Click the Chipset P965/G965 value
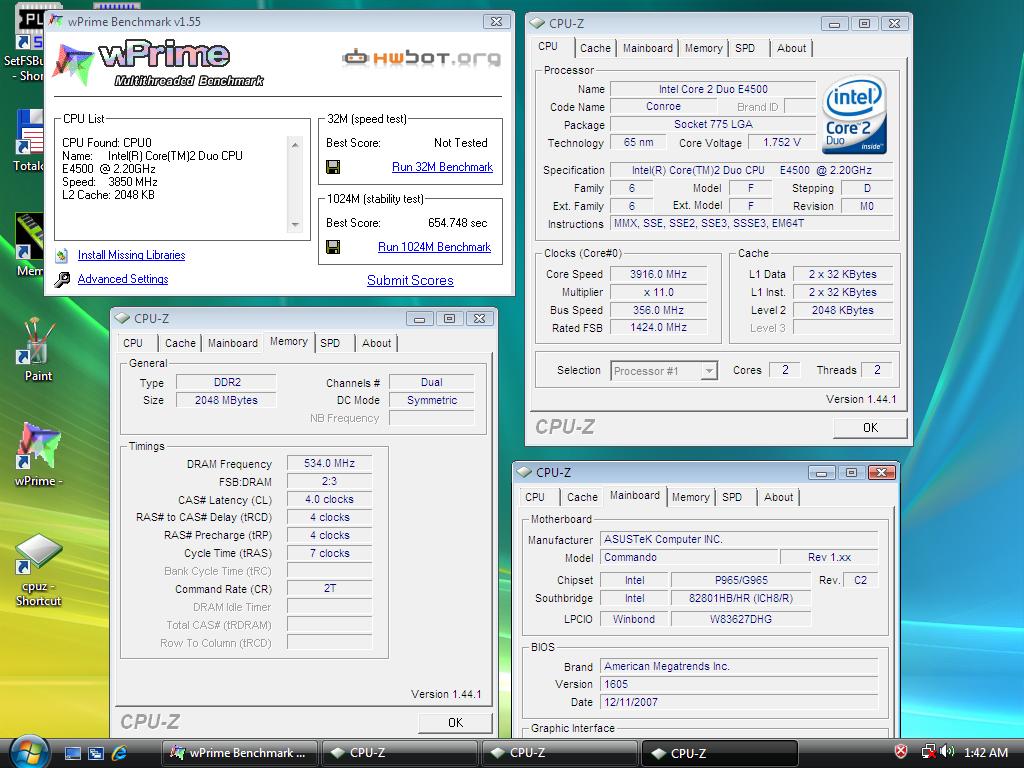 coord(741,580)
